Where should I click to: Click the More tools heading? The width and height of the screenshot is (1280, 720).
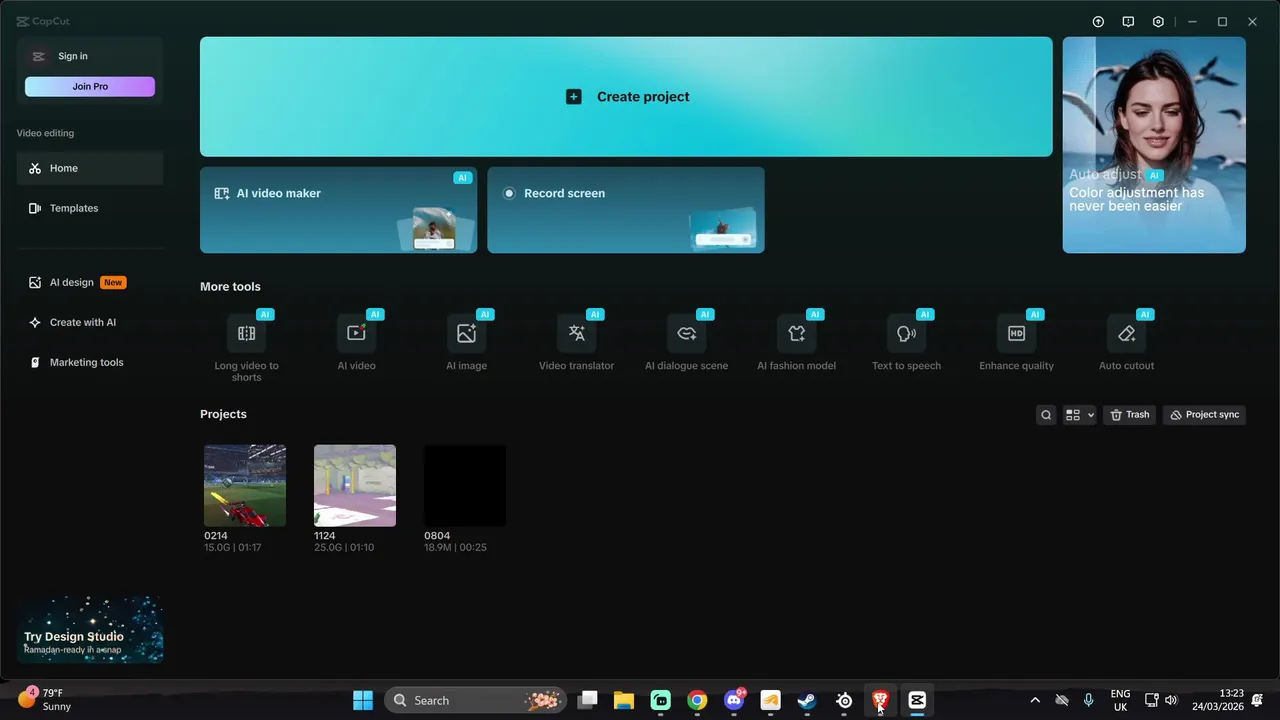tap(230, 287)
